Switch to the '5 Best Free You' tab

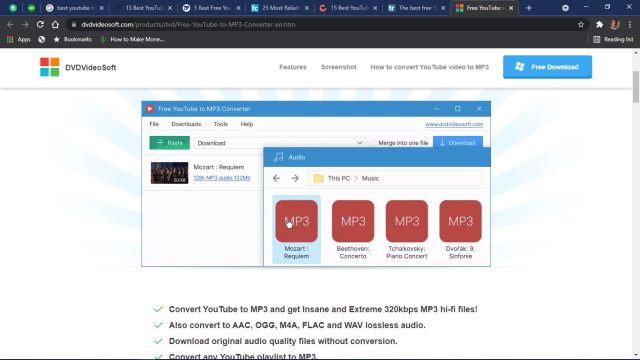click(211, 8)
